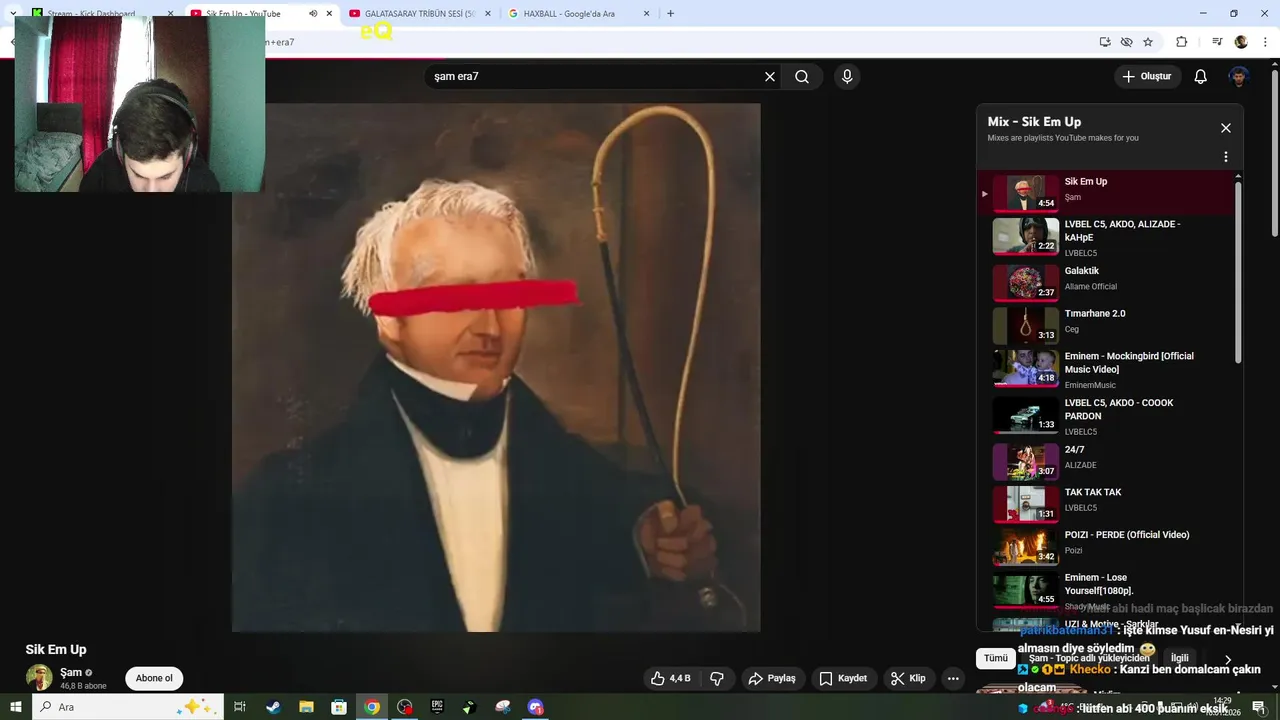The height and width of the screenshot is (720, 1280).
Task: Open Epic Games Launcher from taskbar
Action: tap(437, 707)
